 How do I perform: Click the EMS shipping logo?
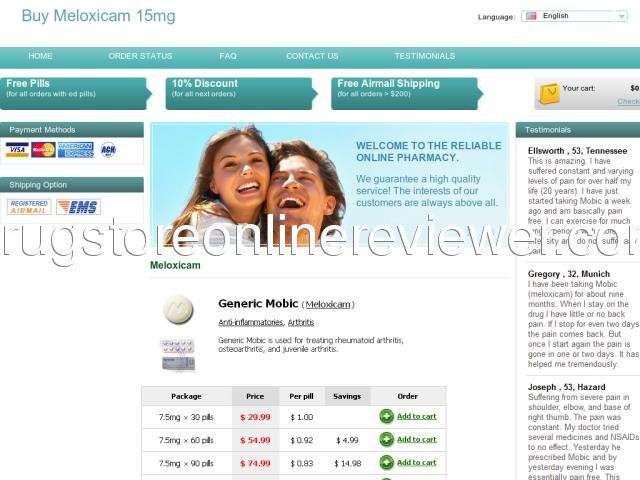(78, 207)
